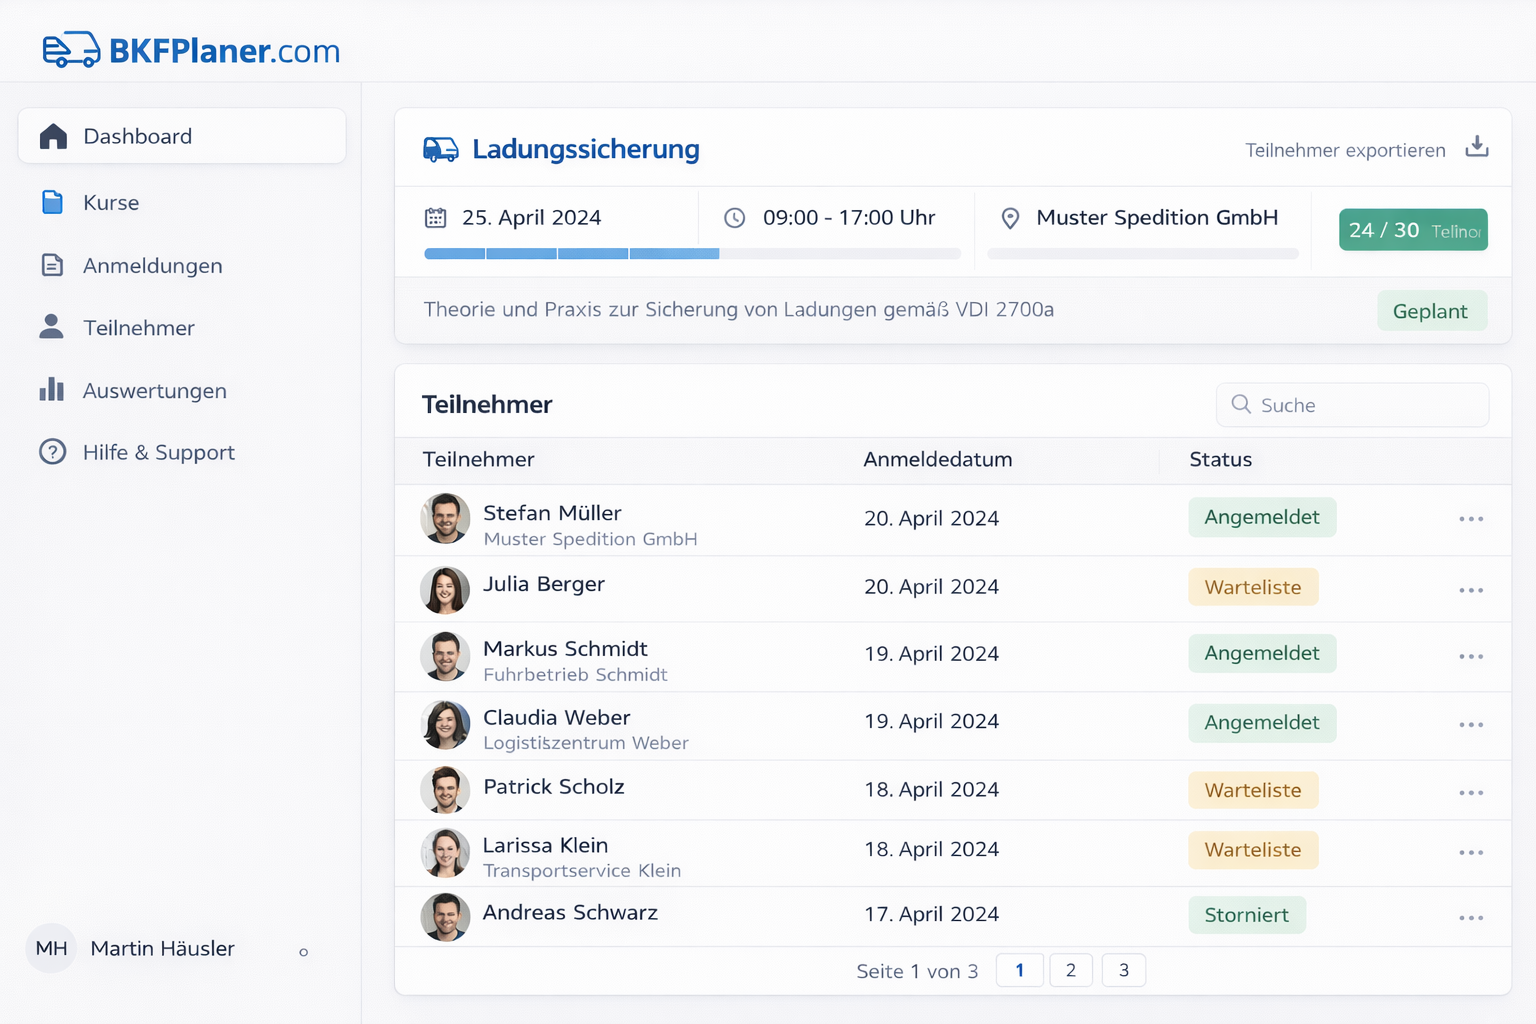Screen dimensions: 1536x1024
Task: Click the Anmeldungen list icon
Action: [53, 265]
